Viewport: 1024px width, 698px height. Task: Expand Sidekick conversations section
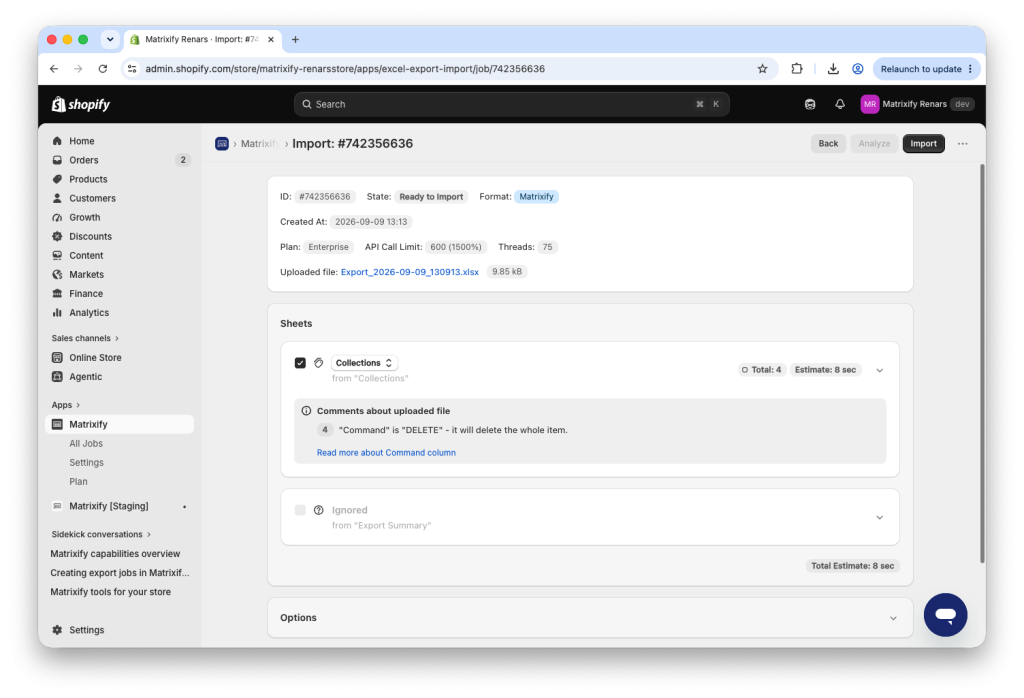click(x=101, y=534)
